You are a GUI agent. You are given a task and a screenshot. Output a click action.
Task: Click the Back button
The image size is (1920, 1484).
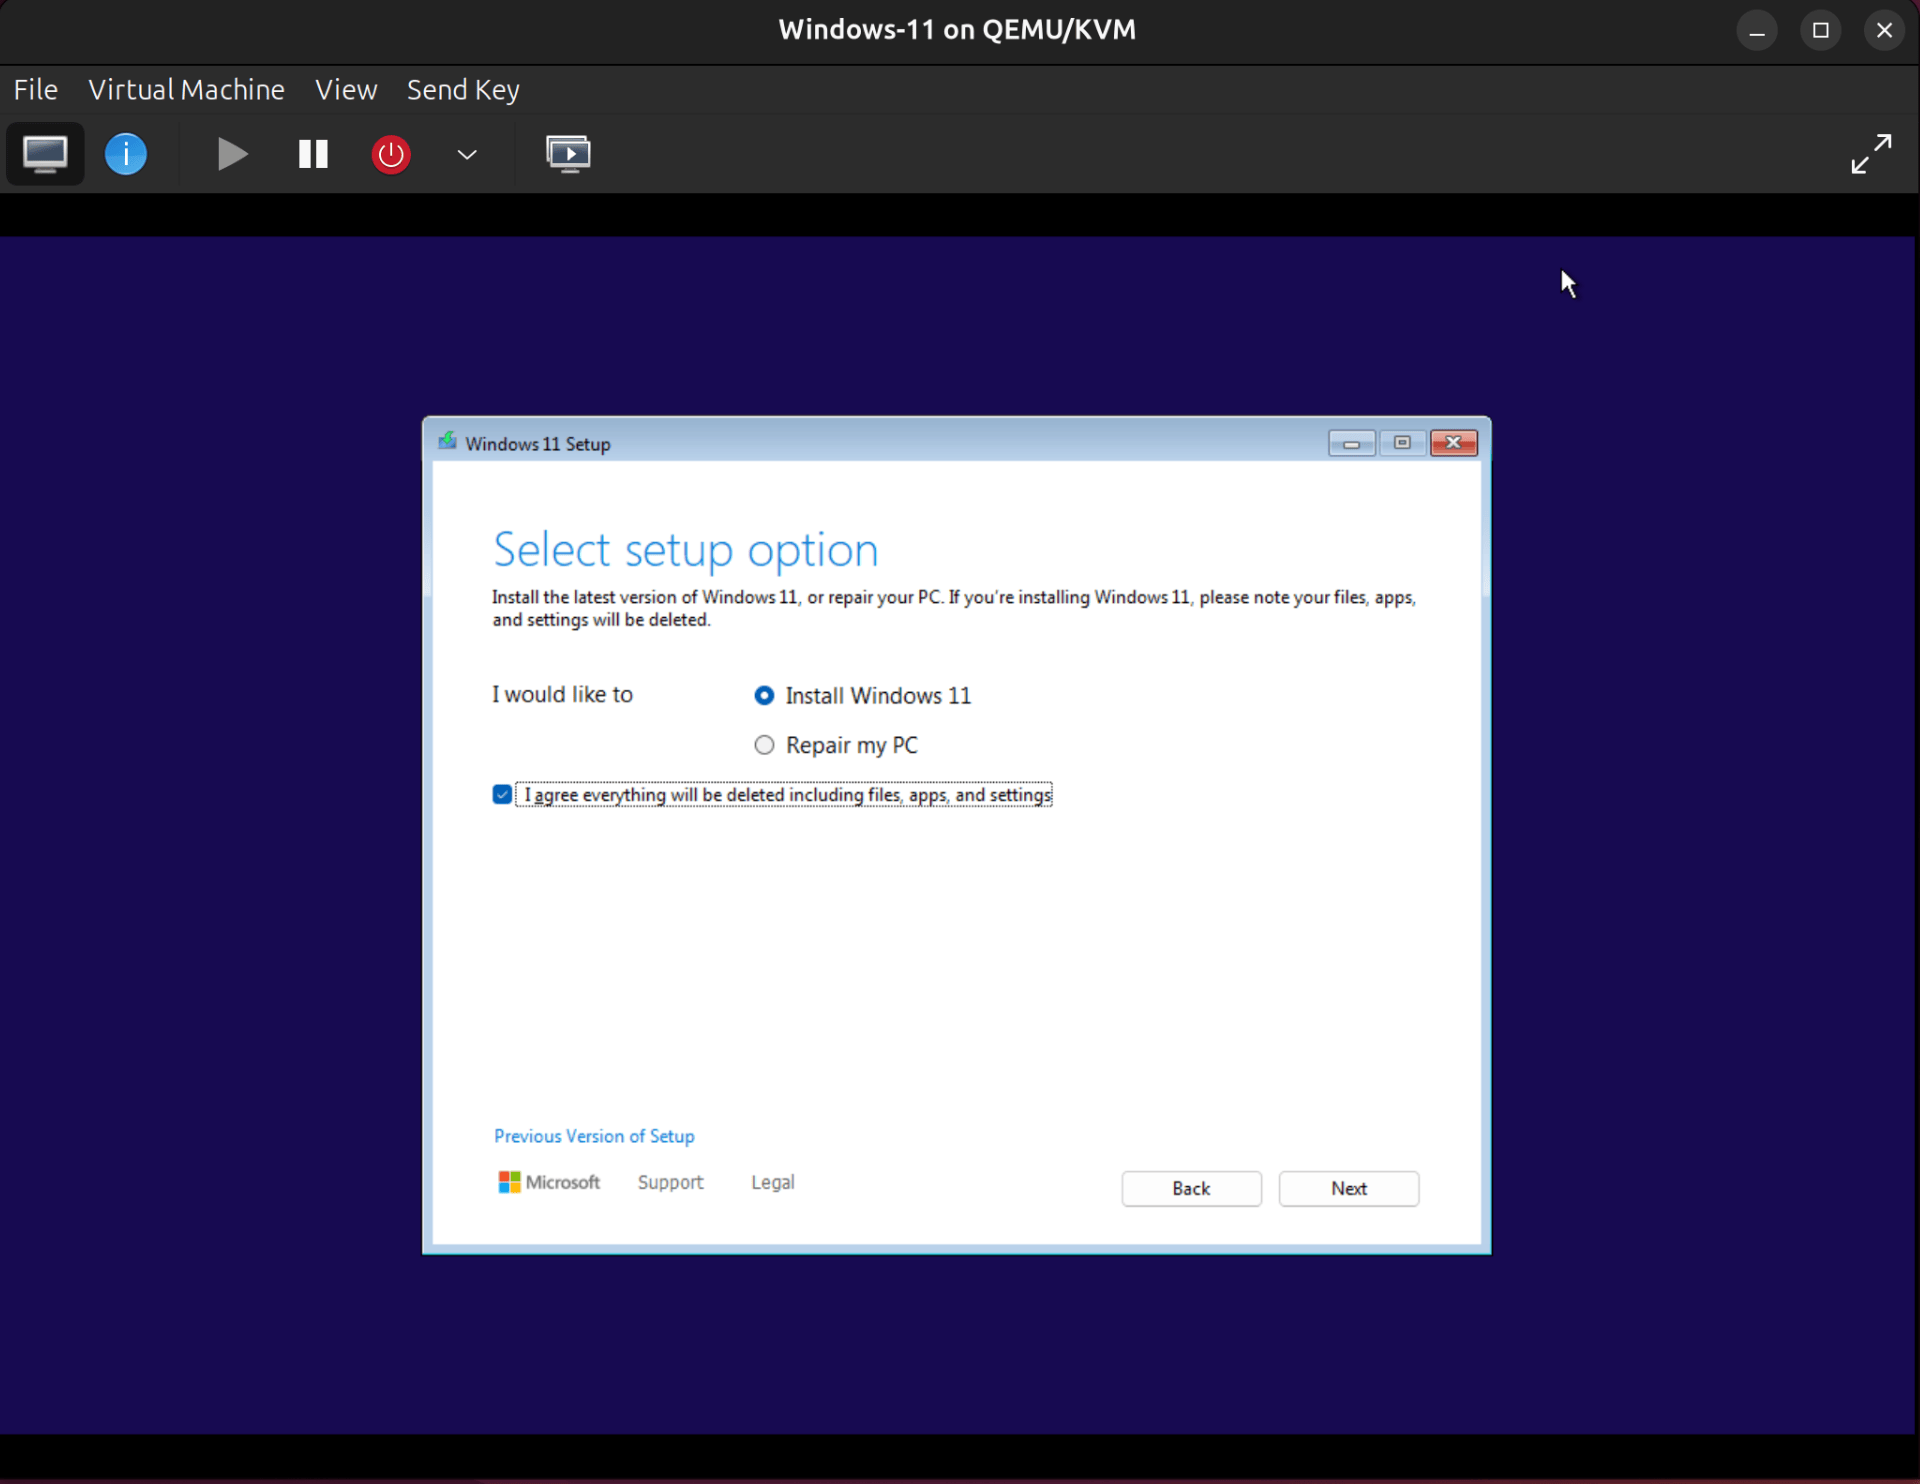[1191, 1188]
